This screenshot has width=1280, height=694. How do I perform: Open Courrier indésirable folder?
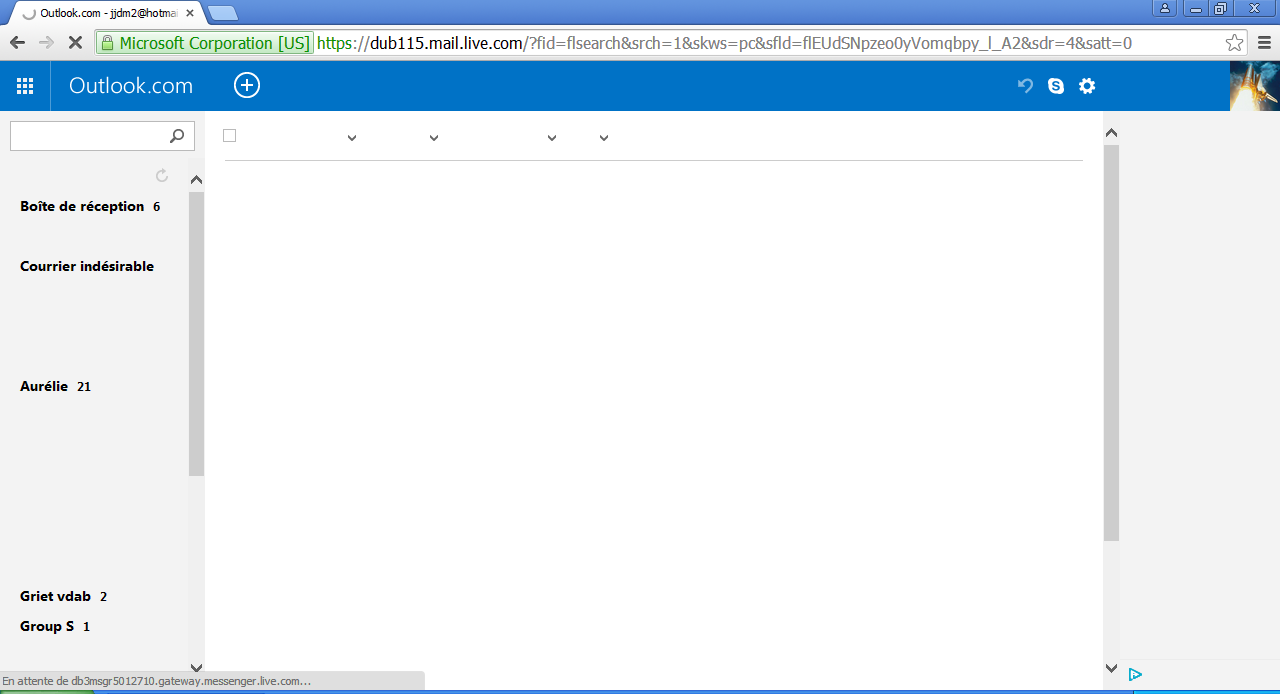tap(87, 266)
